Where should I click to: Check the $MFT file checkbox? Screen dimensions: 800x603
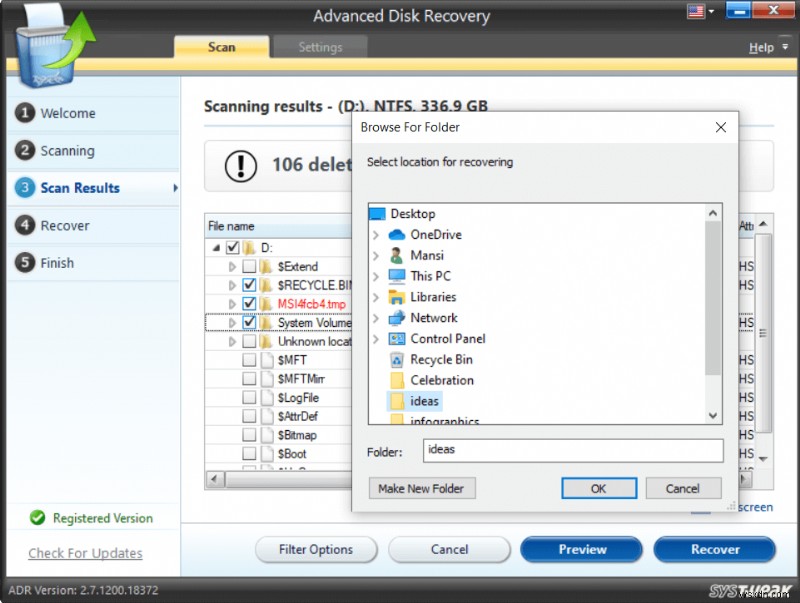tap(249, 360)
